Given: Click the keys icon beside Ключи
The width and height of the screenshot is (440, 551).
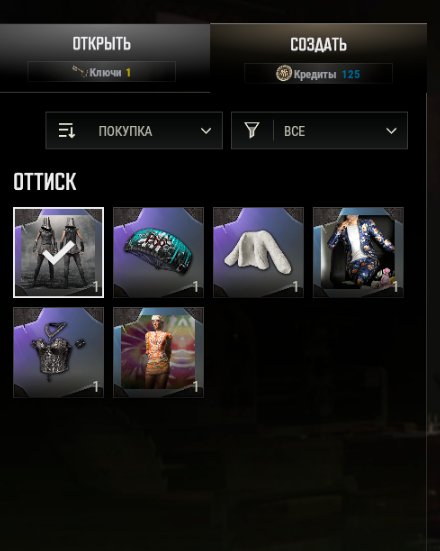Looking at the screenshot, I should click(x=80, y=72).
